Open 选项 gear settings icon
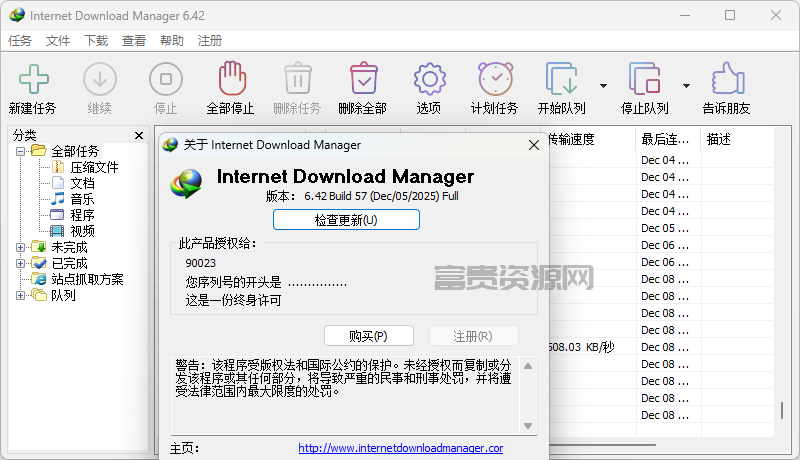Screen dimensions: 800x460 coord(429,79)
